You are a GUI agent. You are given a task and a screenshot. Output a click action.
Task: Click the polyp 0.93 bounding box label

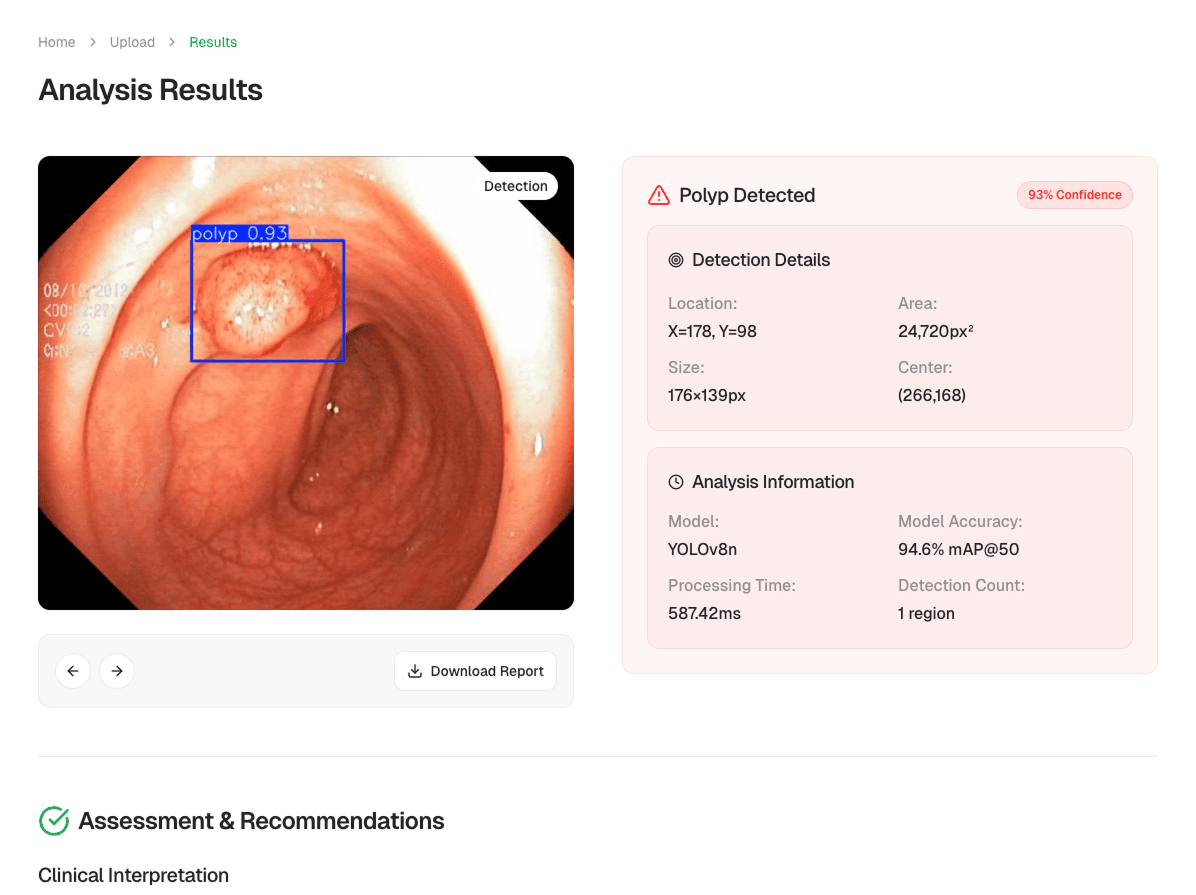[240, 233]
